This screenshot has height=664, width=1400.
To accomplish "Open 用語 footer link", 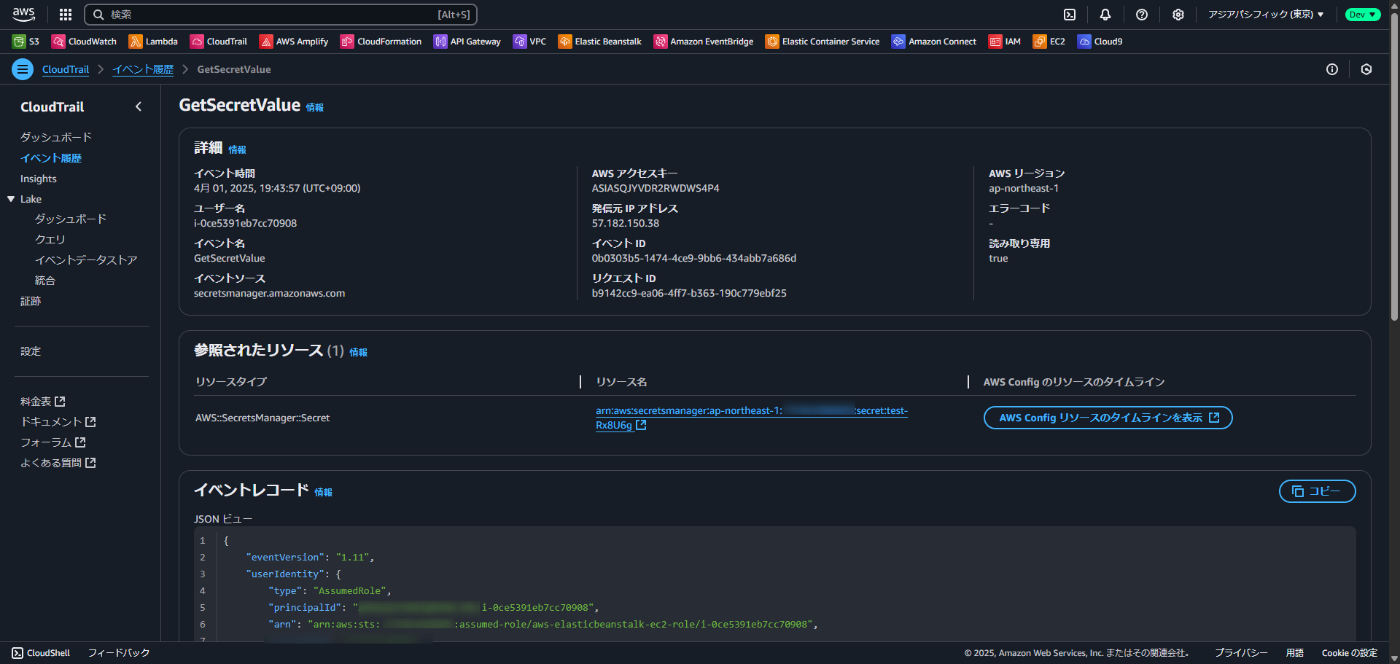I will click(1295, 653).
